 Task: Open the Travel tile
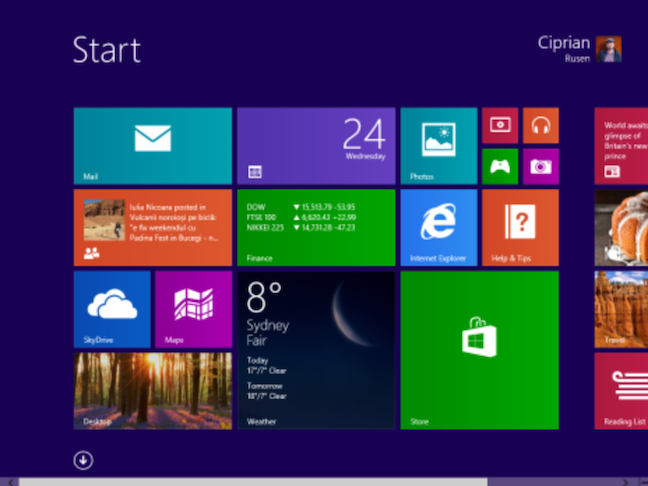621,309
